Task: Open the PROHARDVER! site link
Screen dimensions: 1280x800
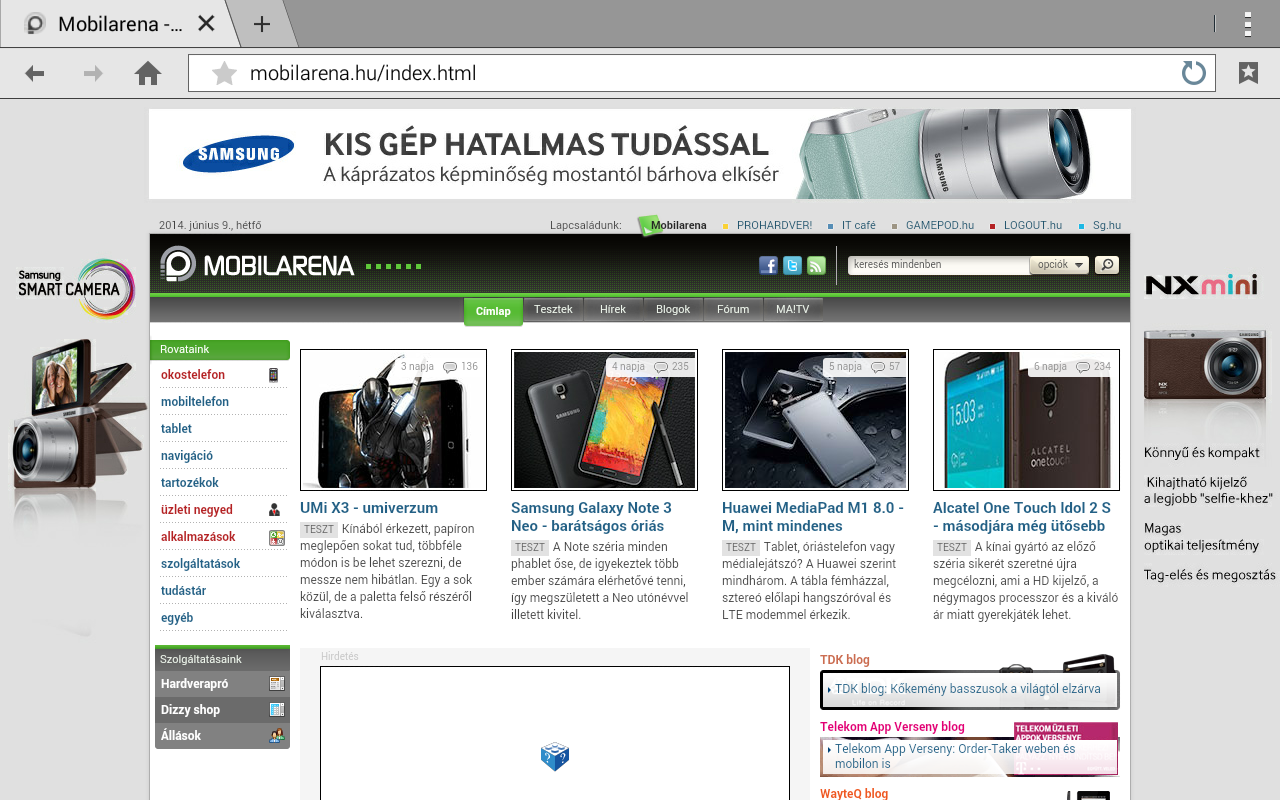Action: (774, 226)
